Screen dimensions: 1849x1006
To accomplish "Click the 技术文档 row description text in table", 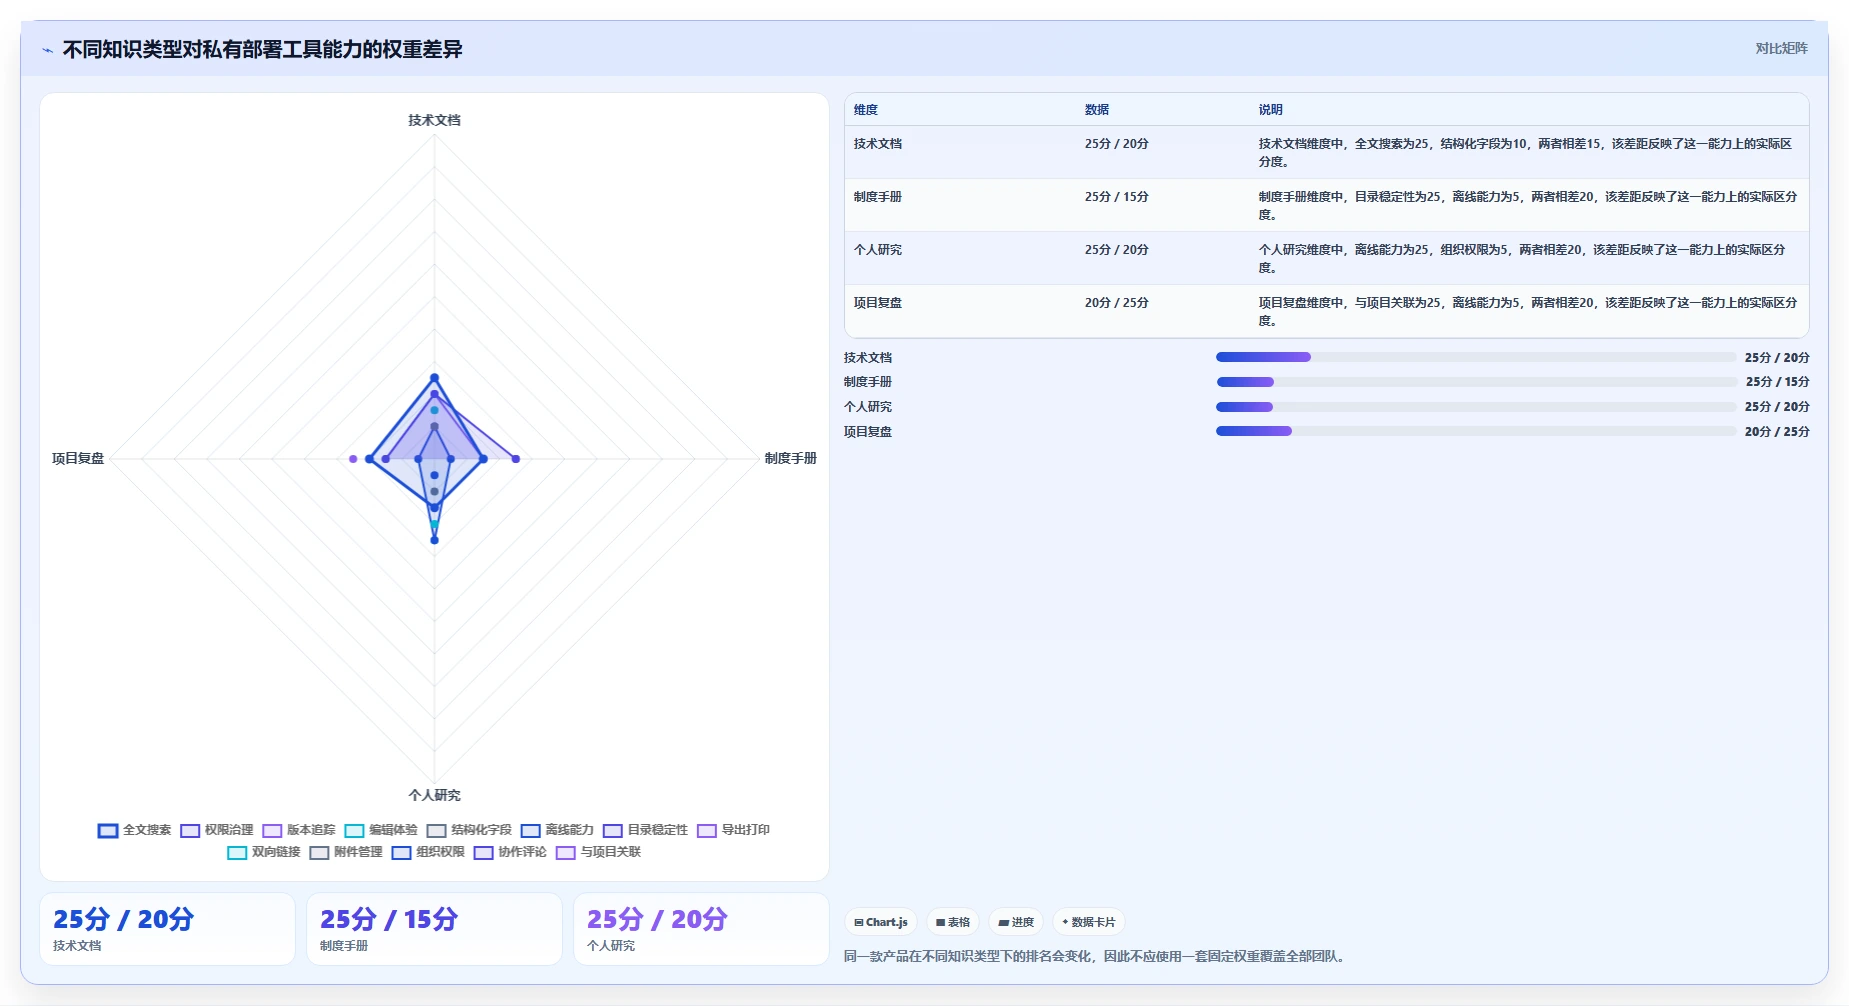I will (1526, 153).
